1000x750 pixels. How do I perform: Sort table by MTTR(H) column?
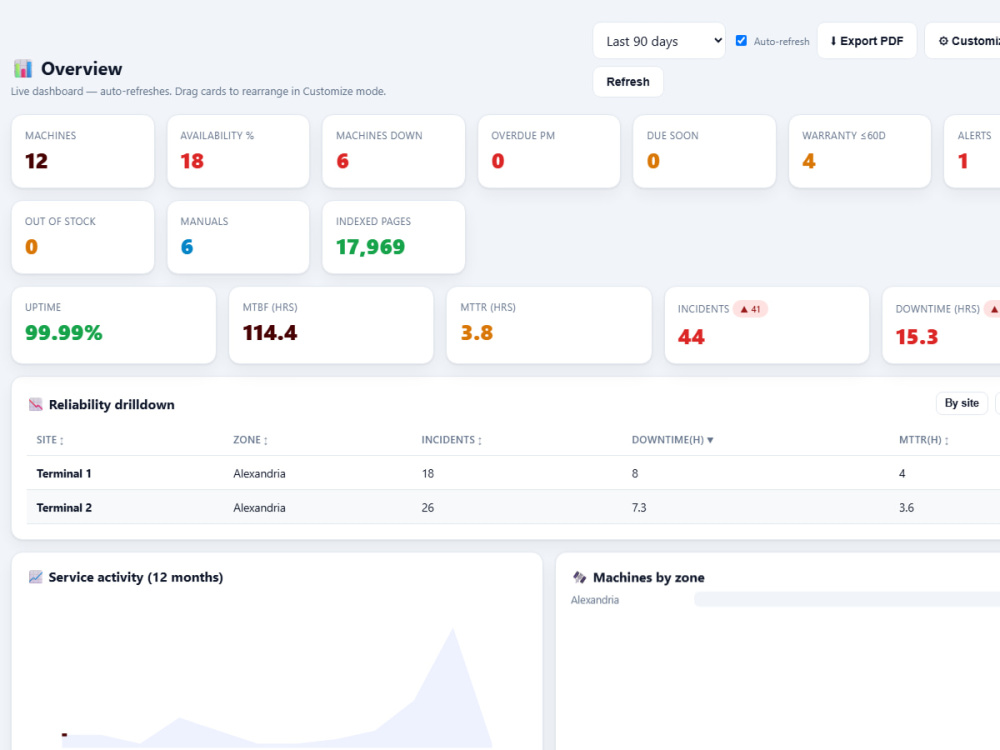[x=923, y=440]
